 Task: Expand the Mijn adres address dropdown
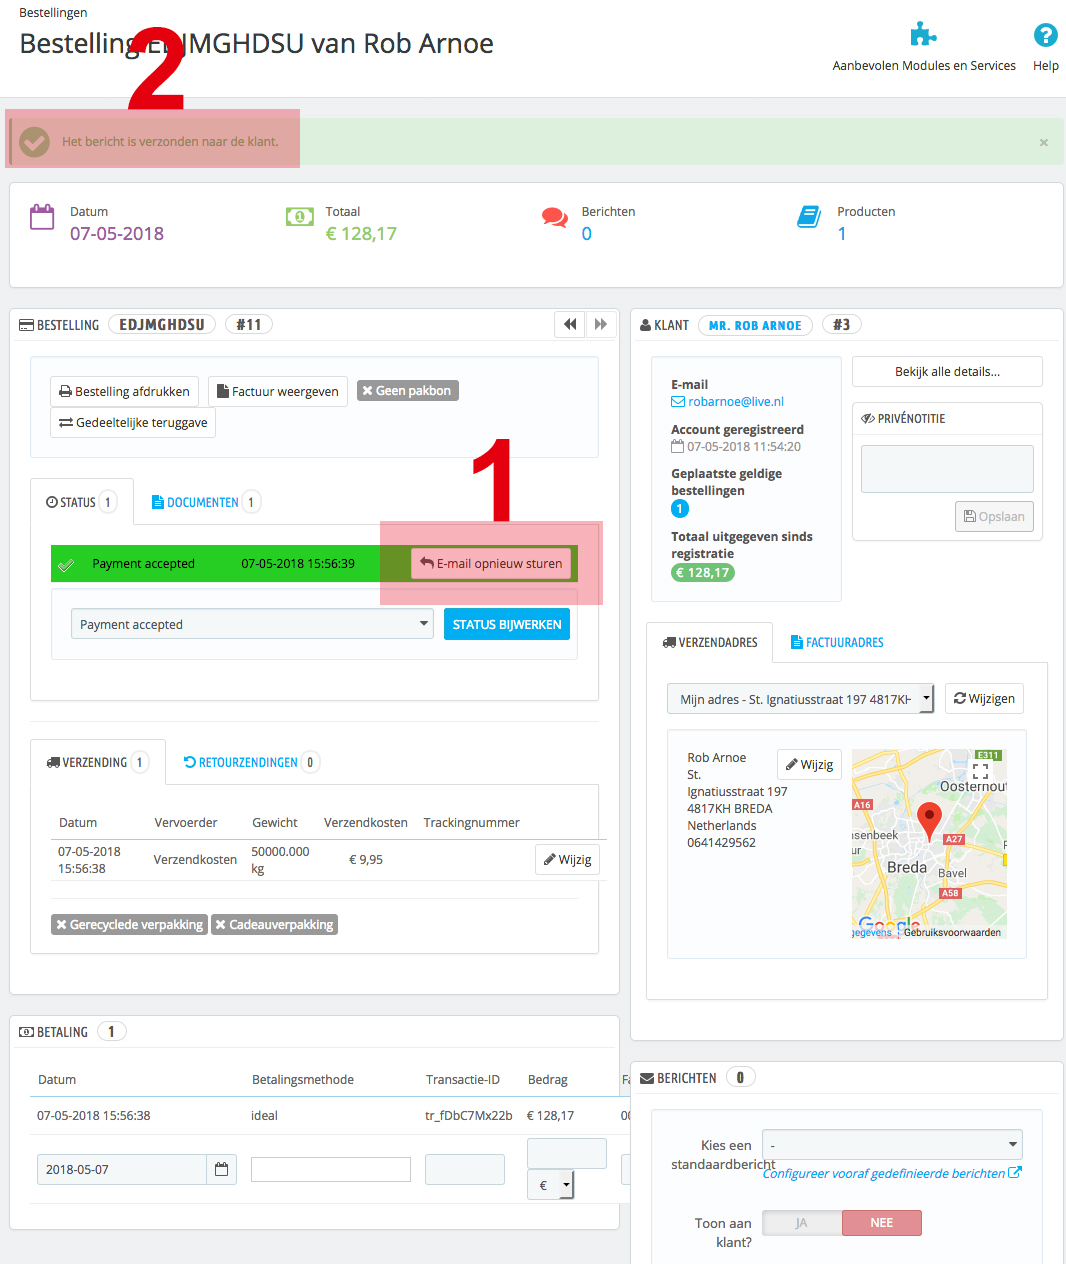[800, 699]
